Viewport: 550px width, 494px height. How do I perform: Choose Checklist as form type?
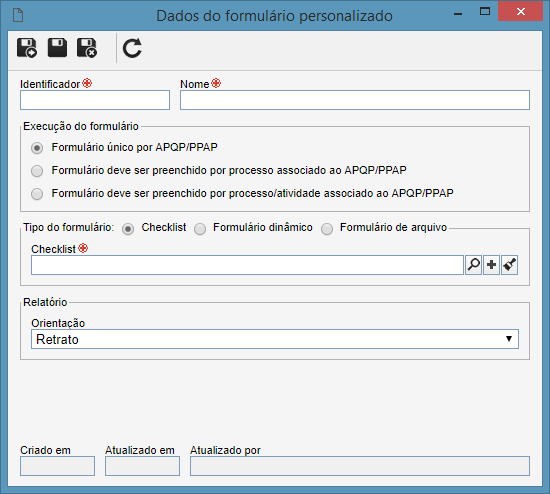(128, 229)
